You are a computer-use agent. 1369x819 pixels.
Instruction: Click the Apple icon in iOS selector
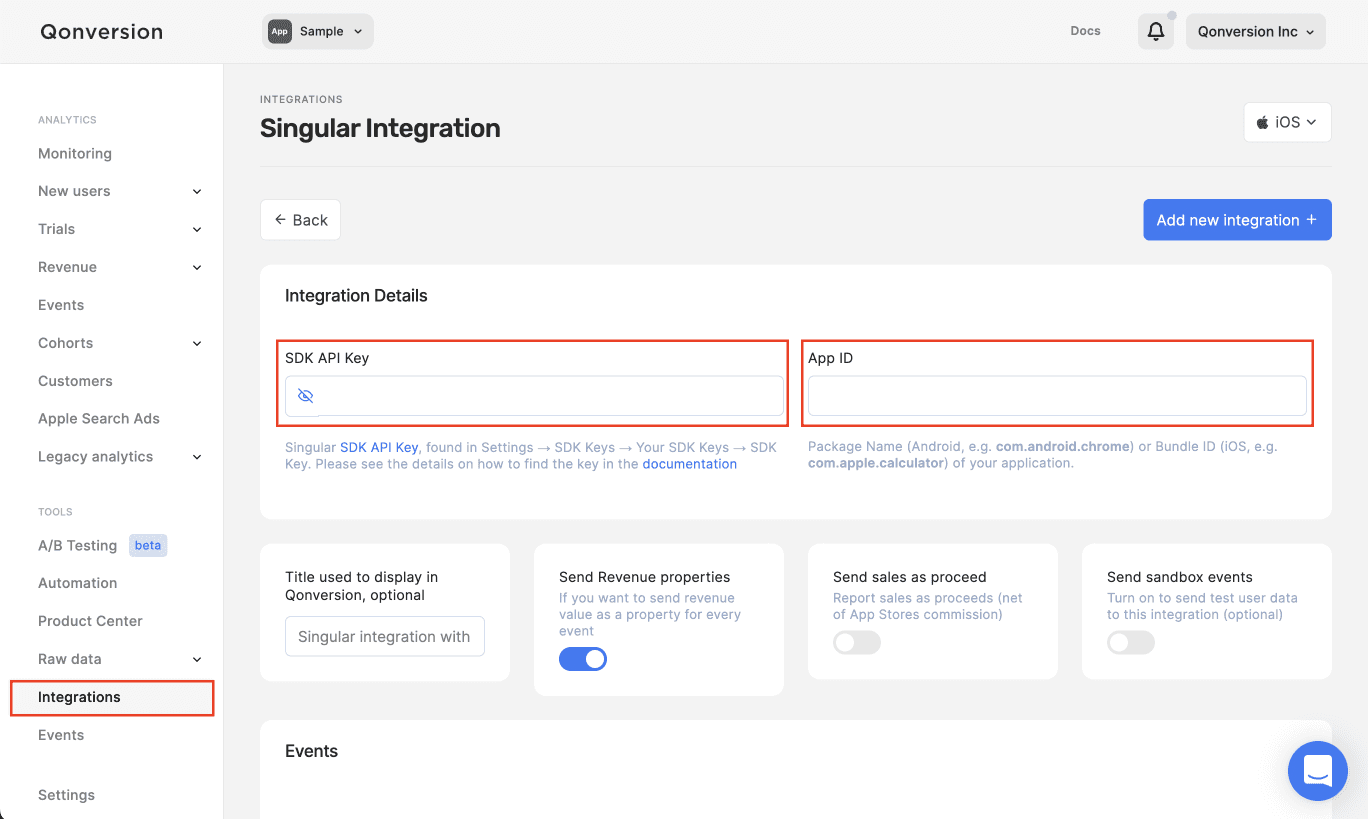tap(1261, 121)
